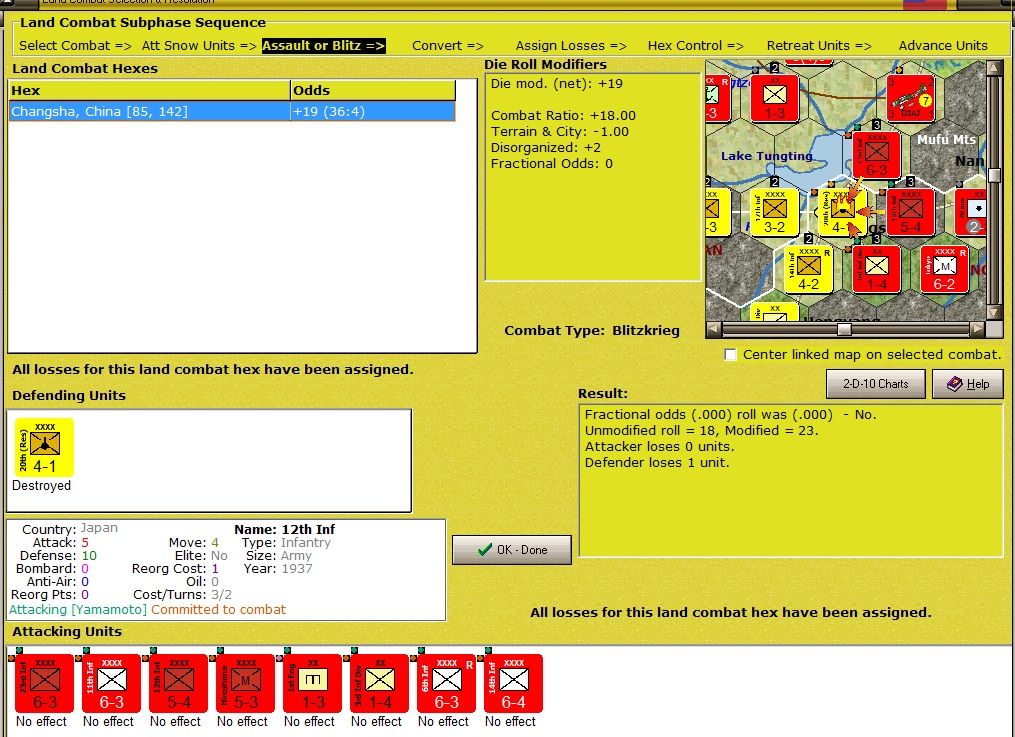The width and height of the screenshot is (1015, 737).
Task: Click the Die mod. (net): +19 line
Action: (x=557, y=83)
